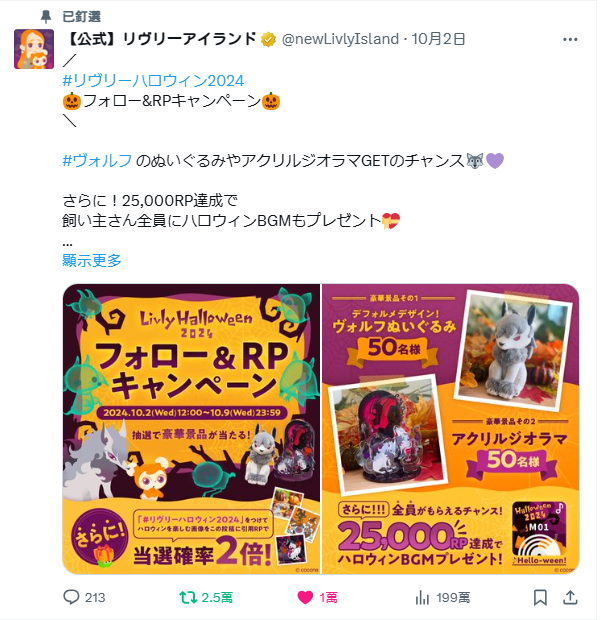Click the green retweet arrows icon

coord(188,597)
